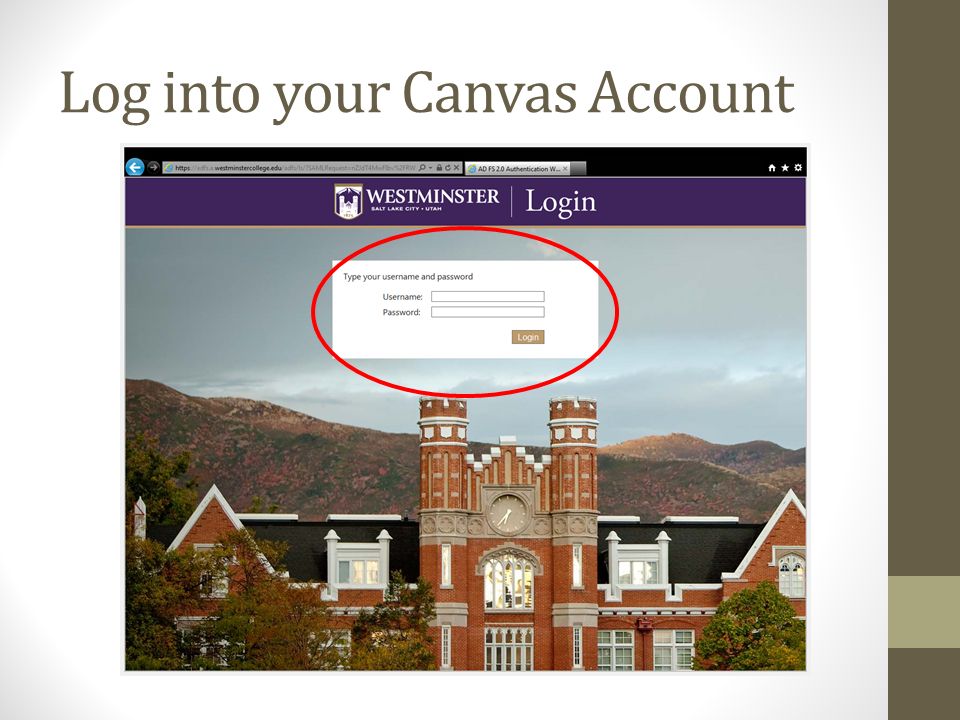Open favorites via the star icon
The width and height of the screenshot is (960, 720).
pyautogui.click(x=785, y=168)
